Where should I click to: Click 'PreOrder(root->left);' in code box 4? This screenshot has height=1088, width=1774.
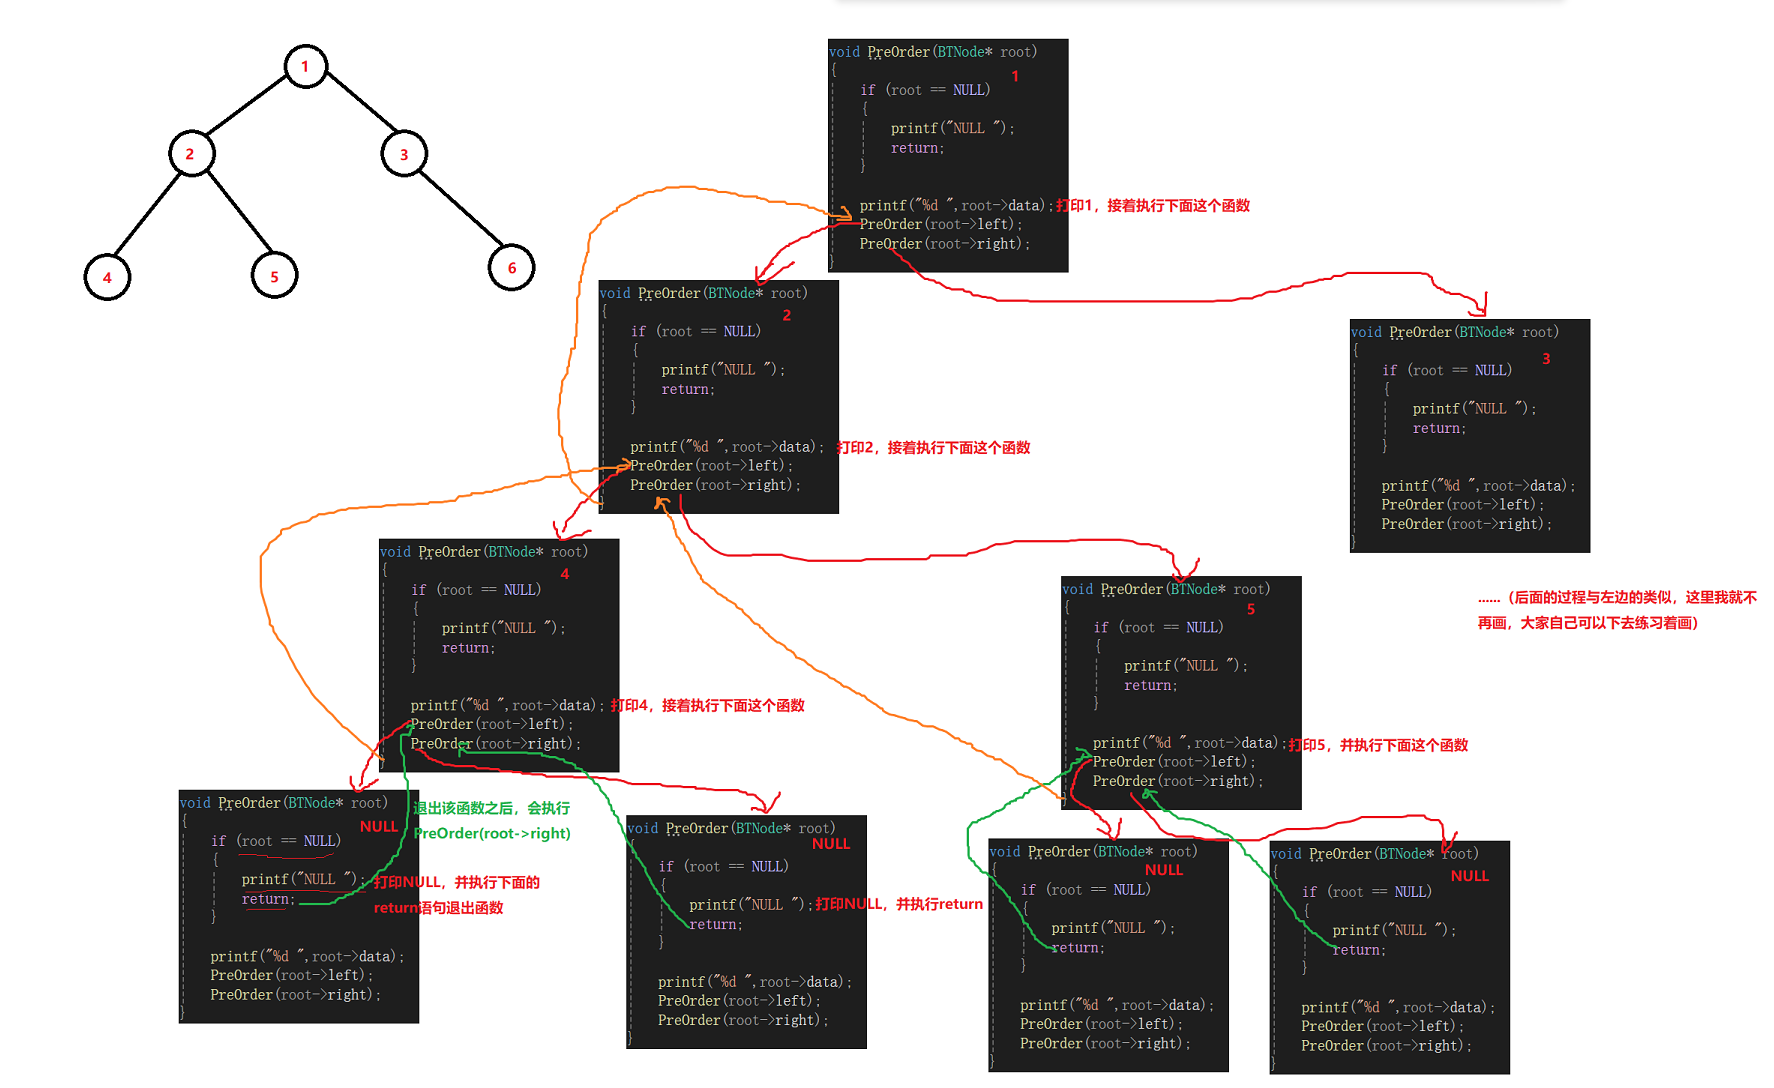492,724
